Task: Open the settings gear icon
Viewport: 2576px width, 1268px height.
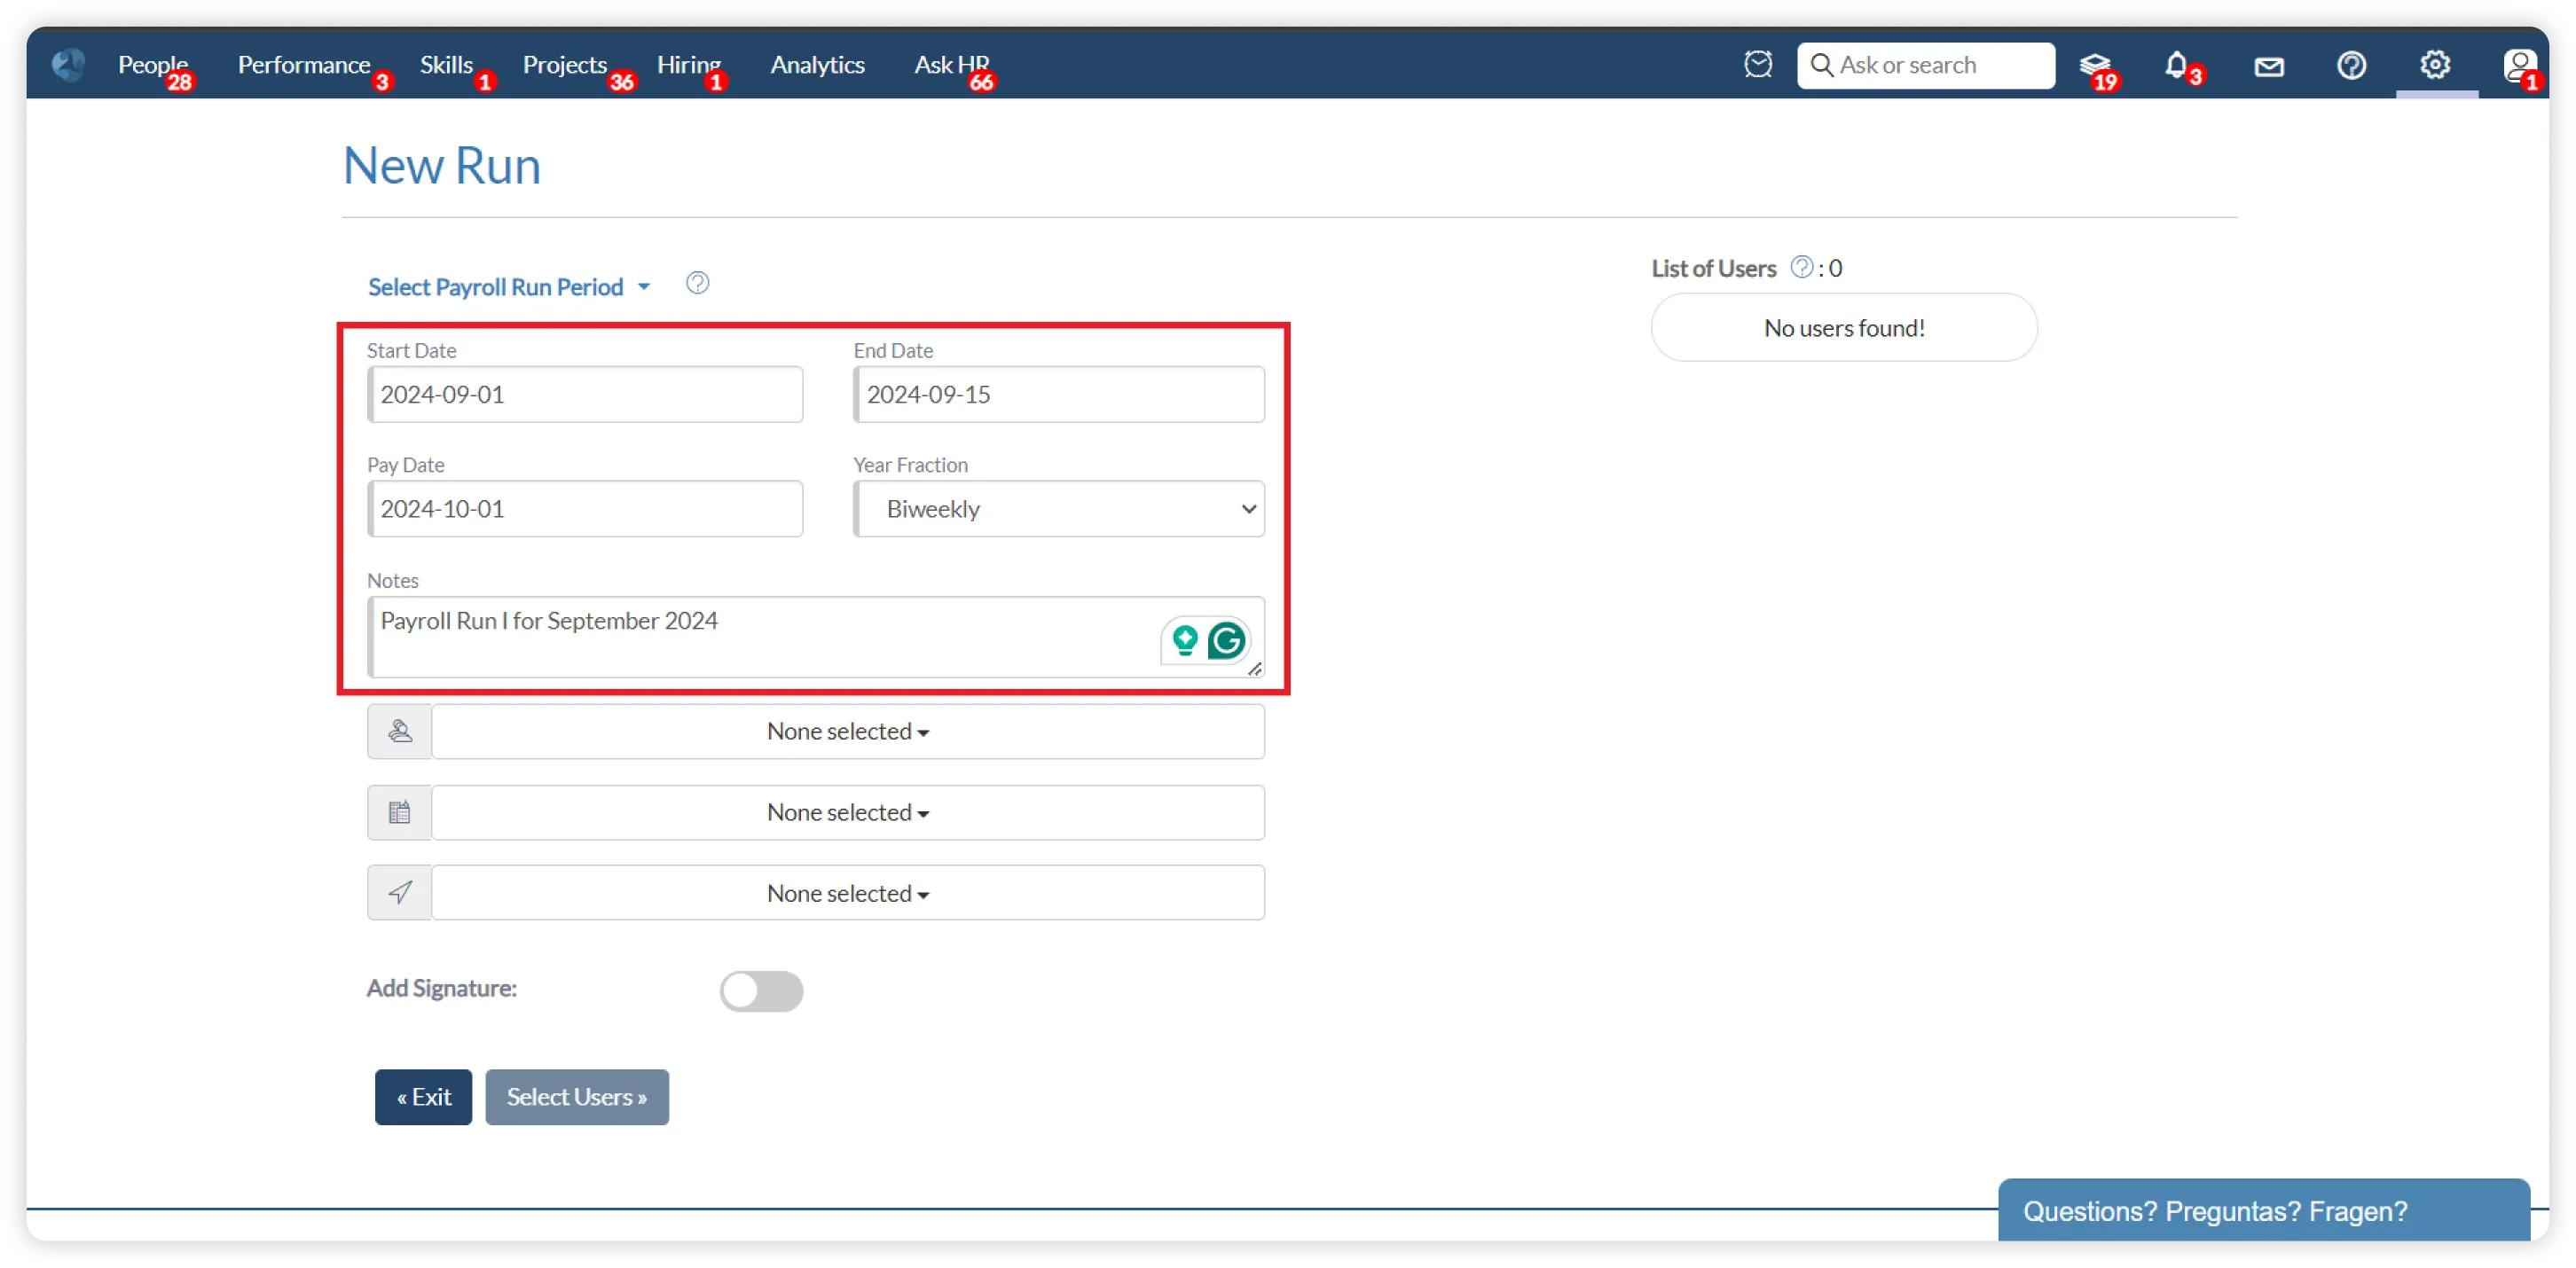Action: point(2434,65)
